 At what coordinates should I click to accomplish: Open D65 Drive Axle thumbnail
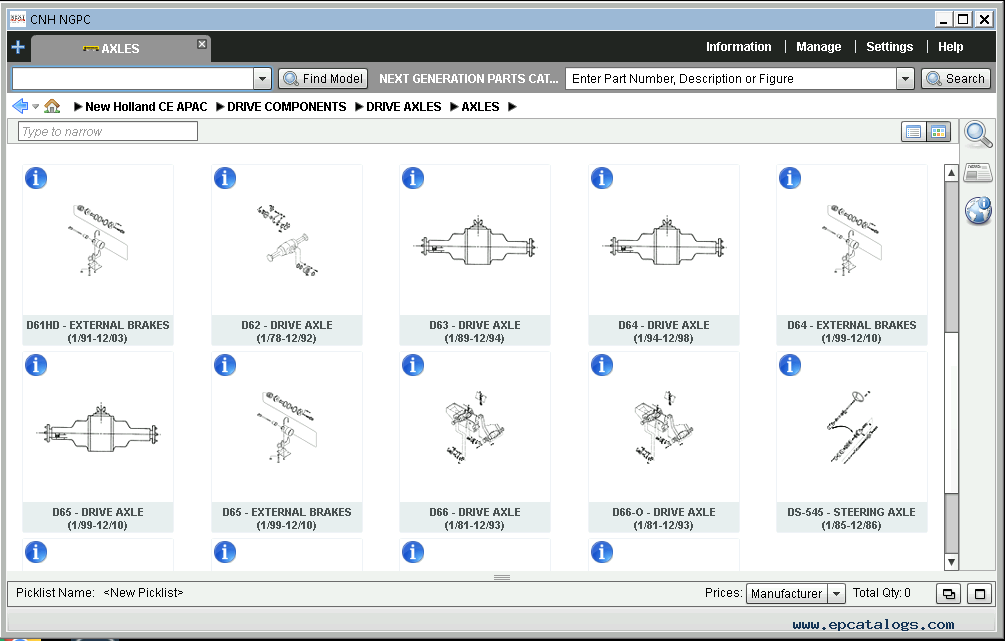pos(98,428)
